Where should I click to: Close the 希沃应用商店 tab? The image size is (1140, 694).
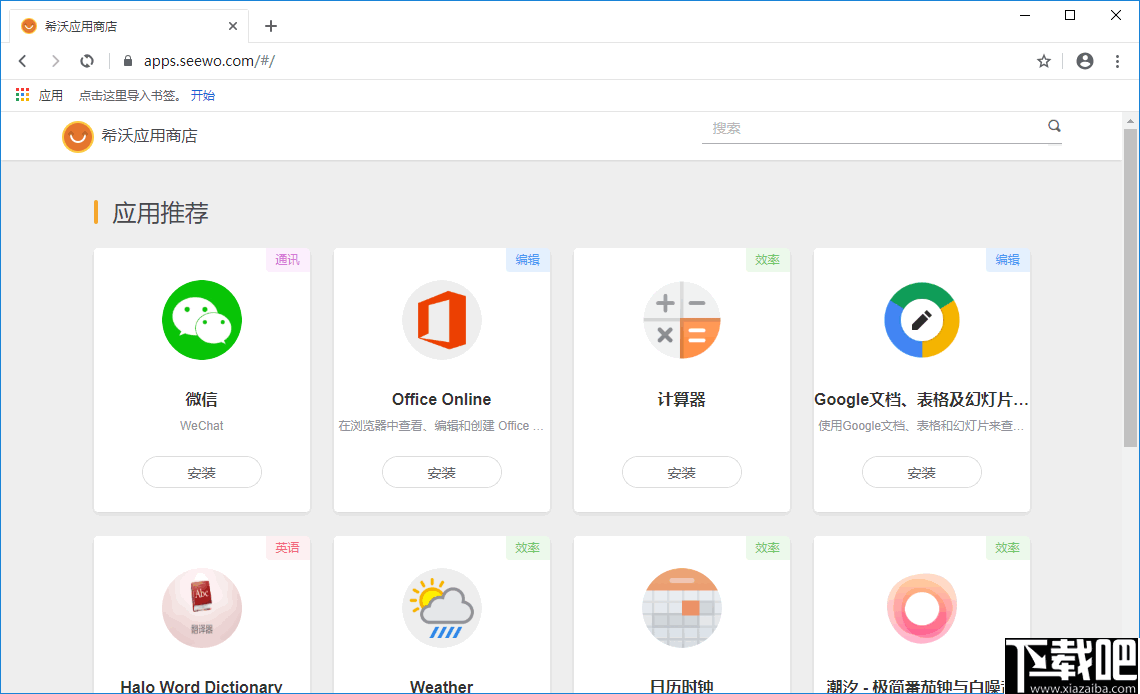[x=233, y=26]
